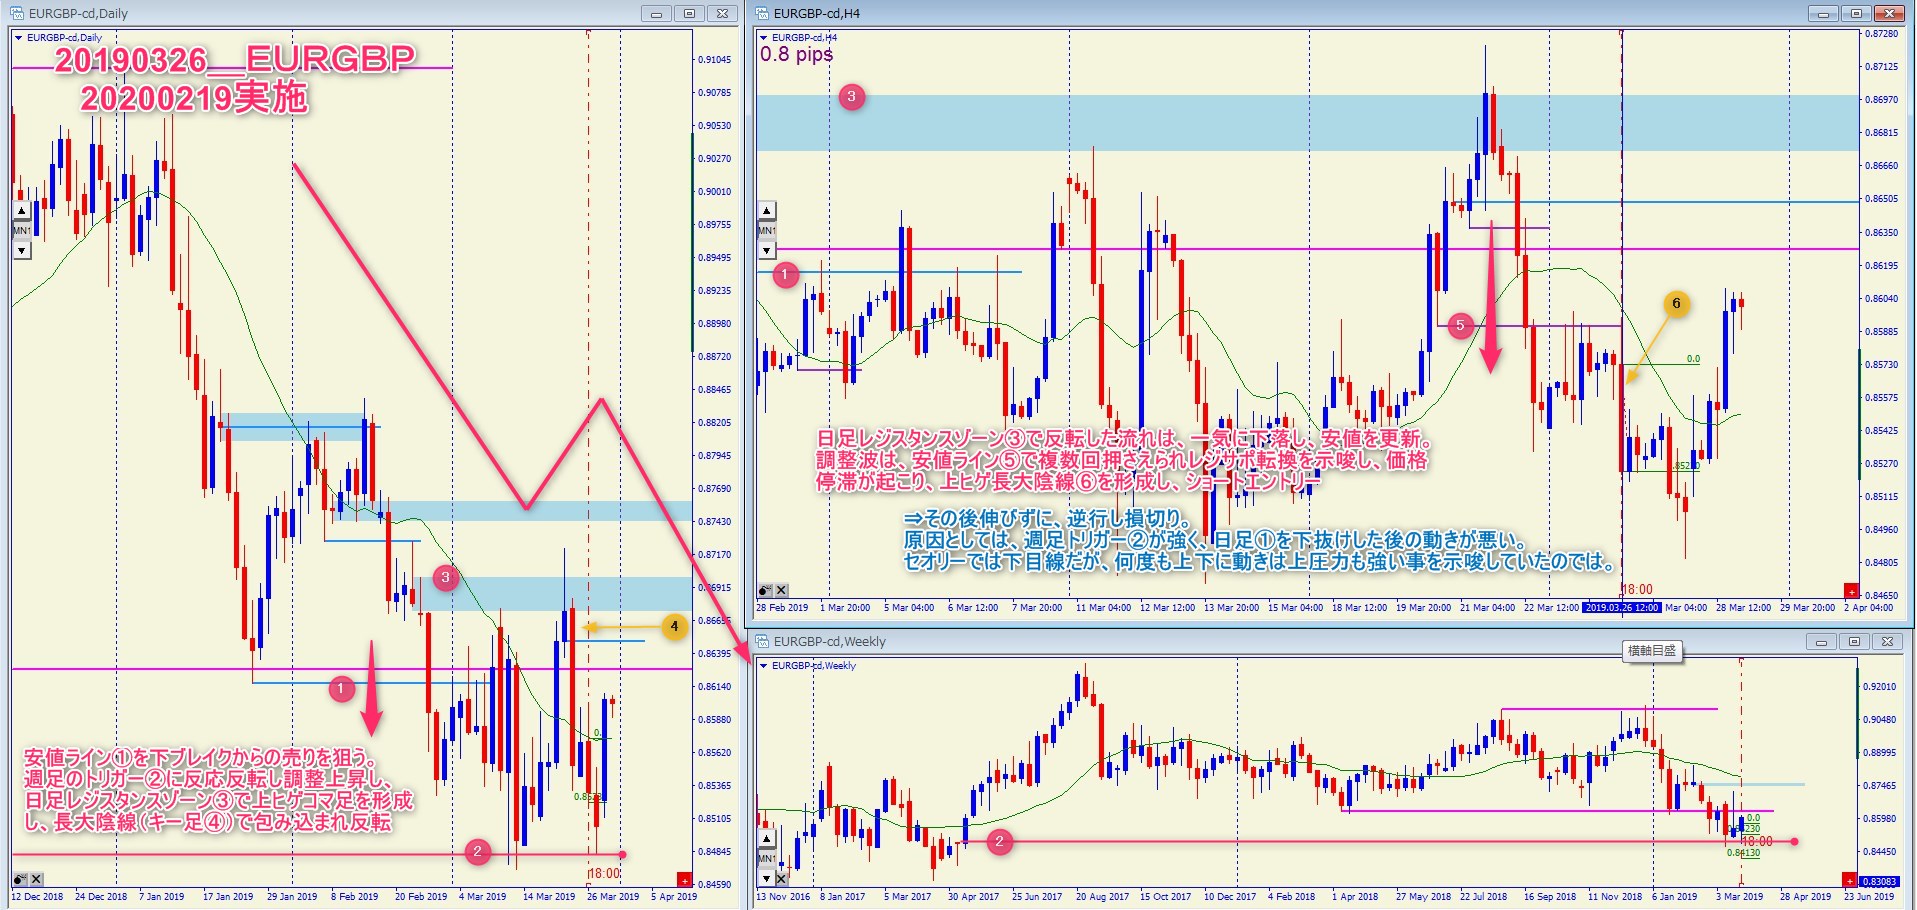Click the EURGBP-cd,Weekly window title icon
This screenshot has height=910, width=1917.
pyautogui.click(x=762, y=642)
